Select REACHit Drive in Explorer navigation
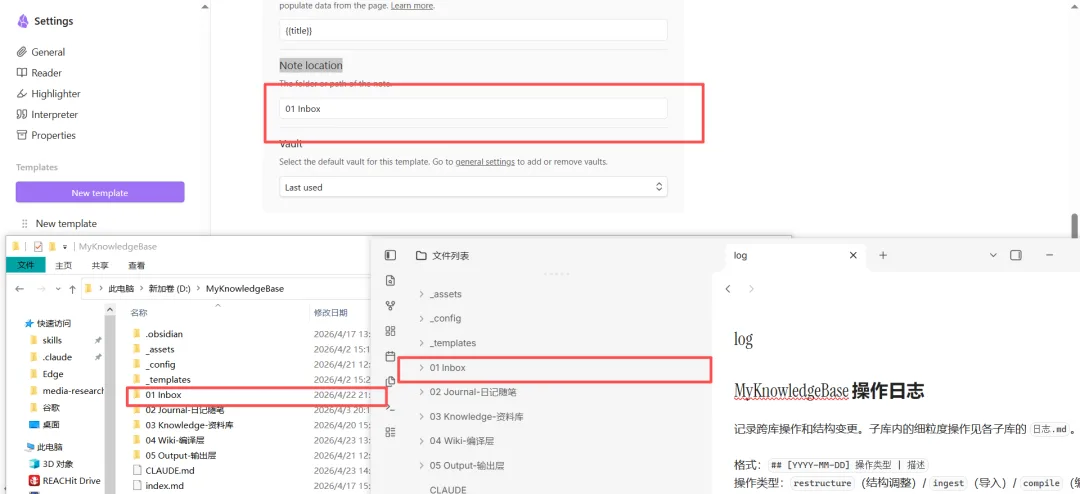 (65, 481)
